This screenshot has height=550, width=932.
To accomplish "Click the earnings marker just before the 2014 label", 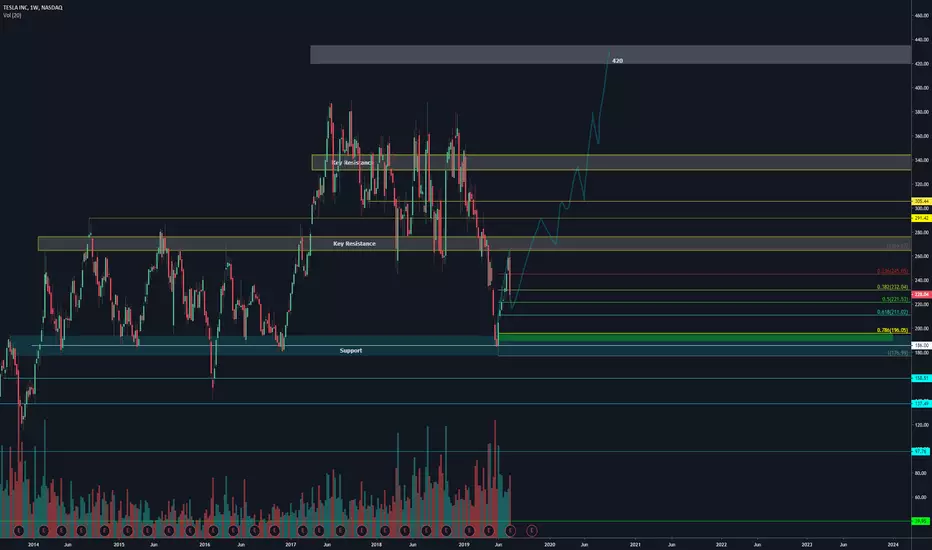I will [19, 530].
